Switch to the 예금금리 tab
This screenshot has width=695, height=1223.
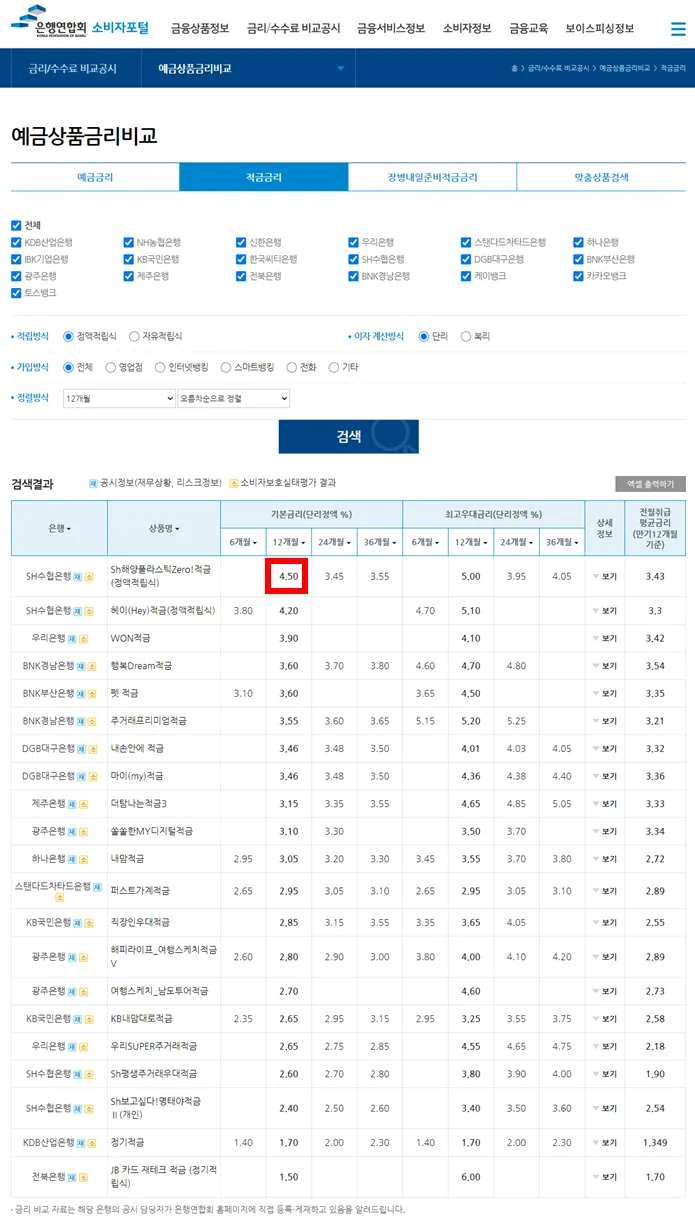pos(95,177)
